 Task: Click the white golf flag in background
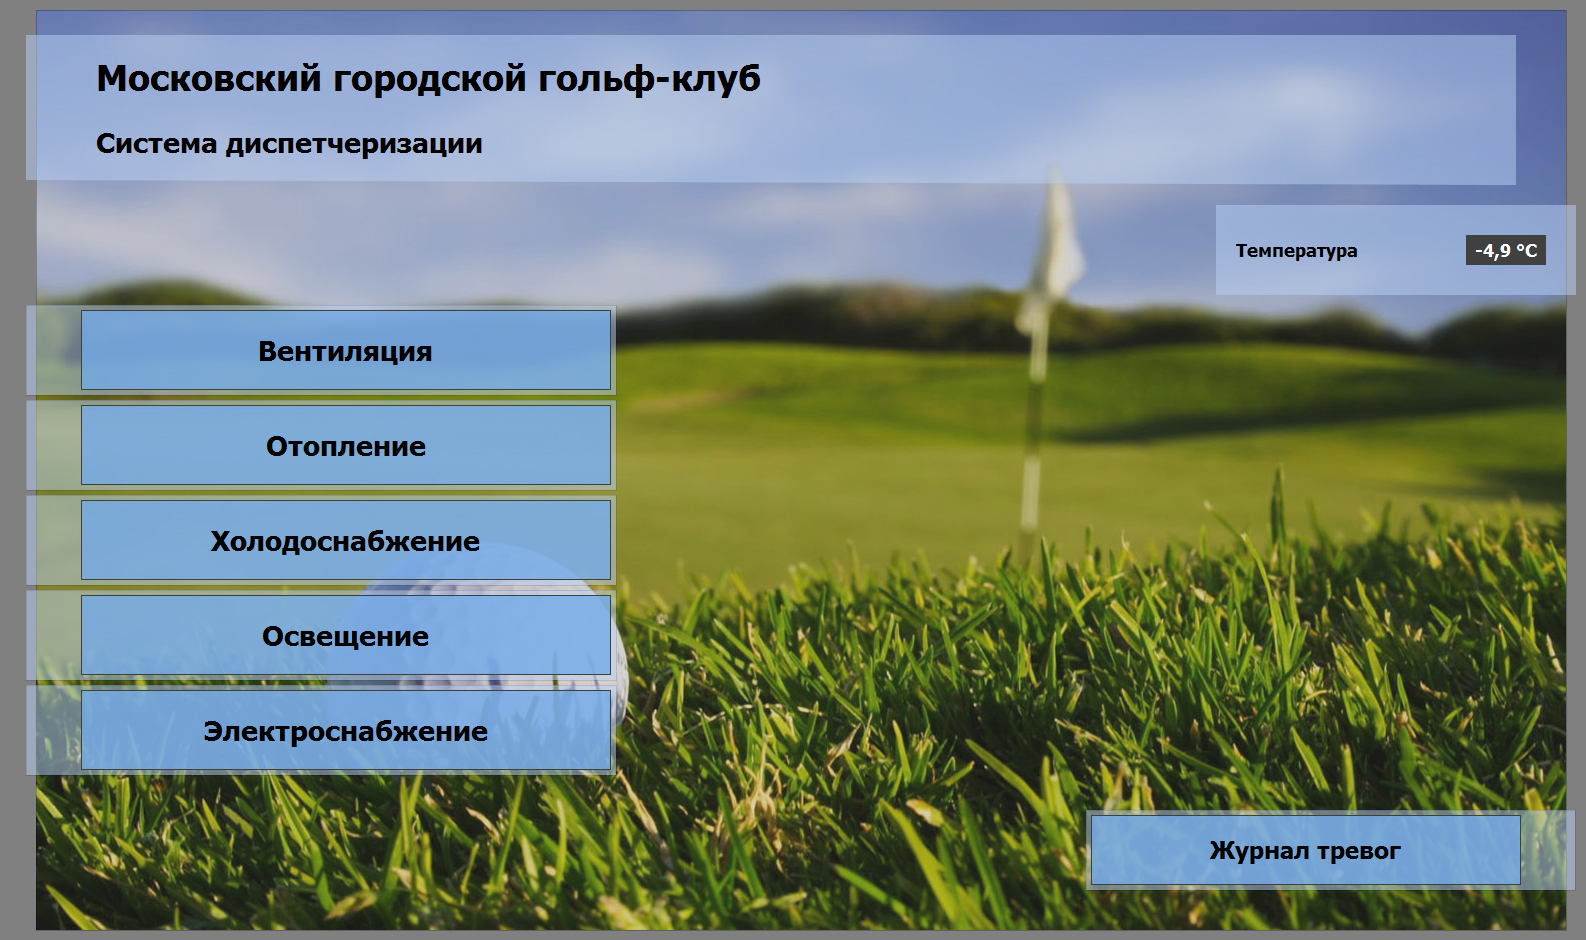point(1056,245)
